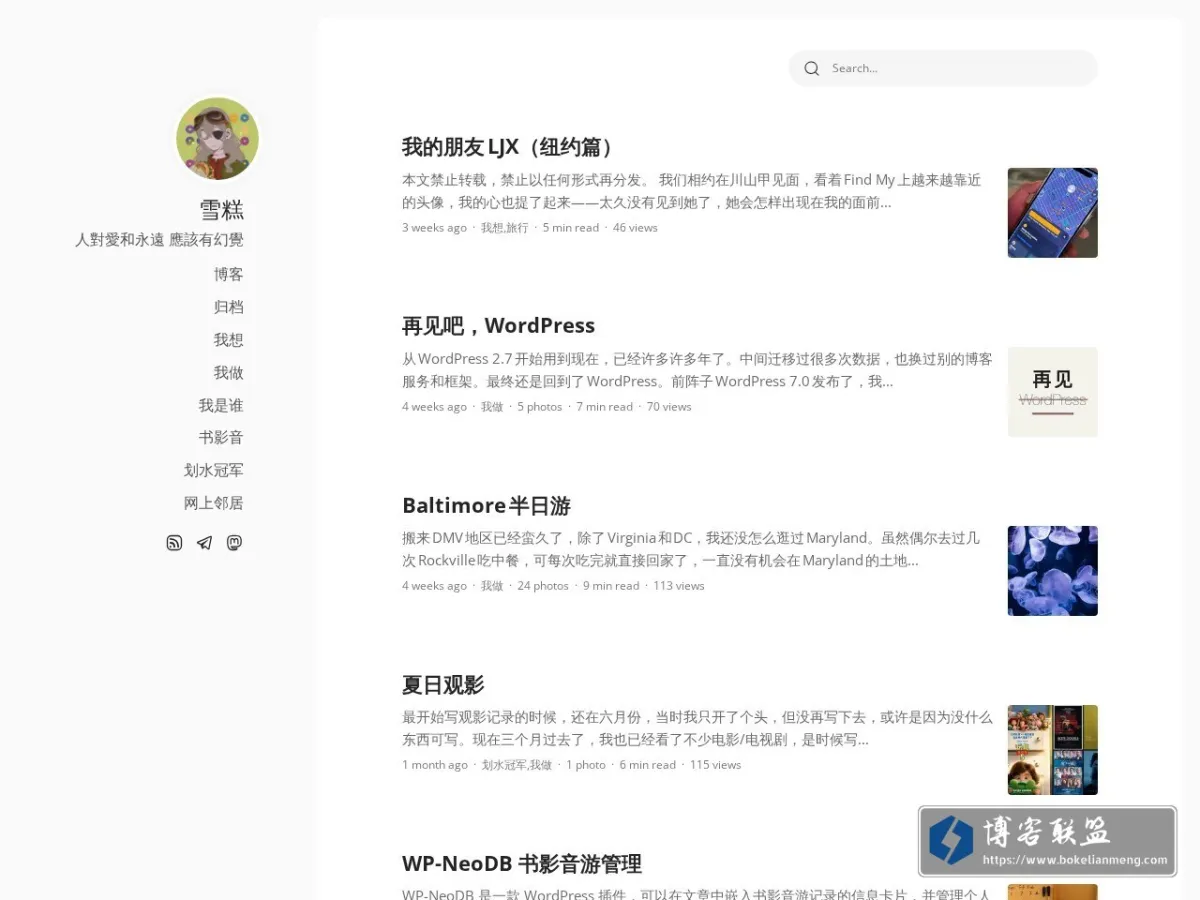
Task: Open the RSS feed icon
Action: coord(174,543)
